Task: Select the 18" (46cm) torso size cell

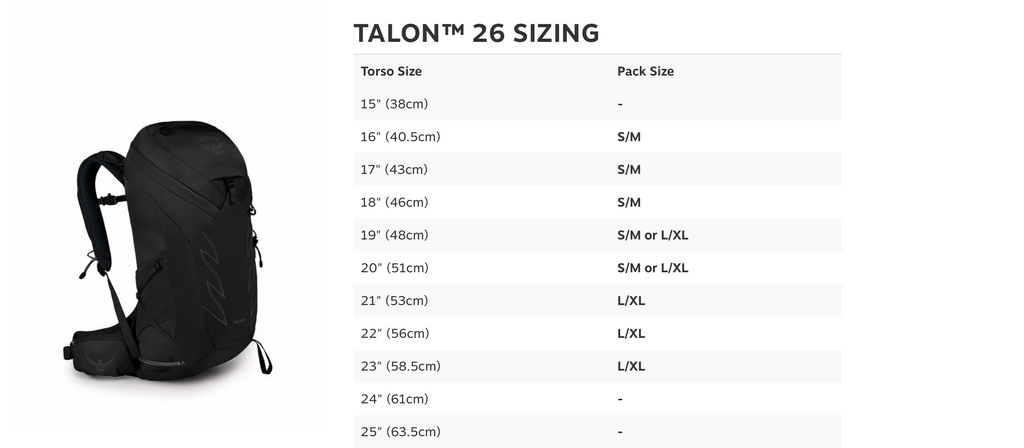Action: coord(394,202)
